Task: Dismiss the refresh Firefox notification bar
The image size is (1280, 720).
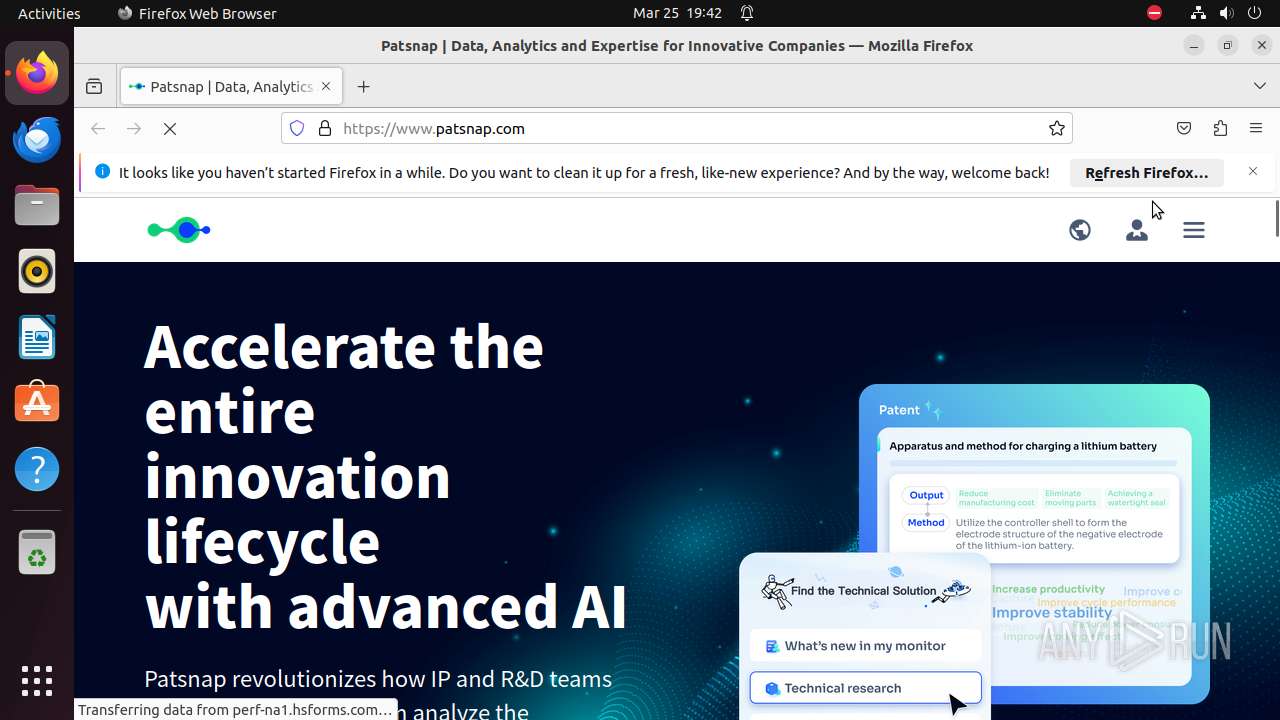Action: 1253,172
